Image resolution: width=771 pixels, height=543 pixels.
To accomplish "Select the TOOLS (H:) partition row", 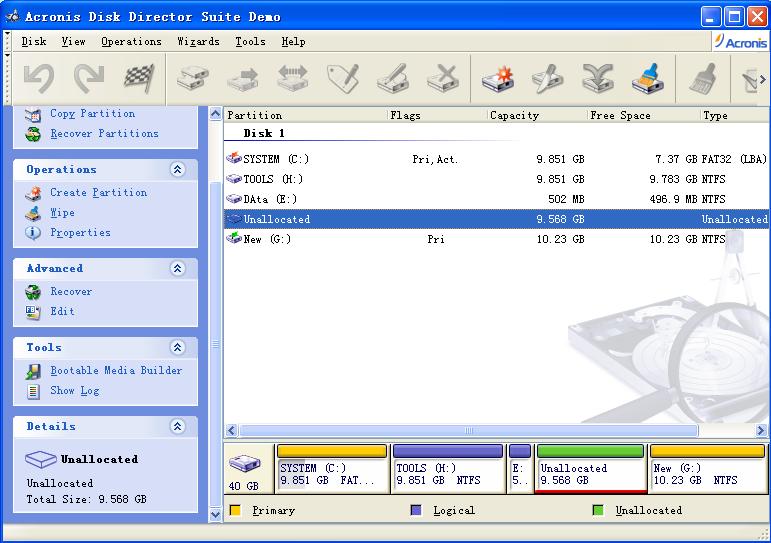I will coord(497,179).
